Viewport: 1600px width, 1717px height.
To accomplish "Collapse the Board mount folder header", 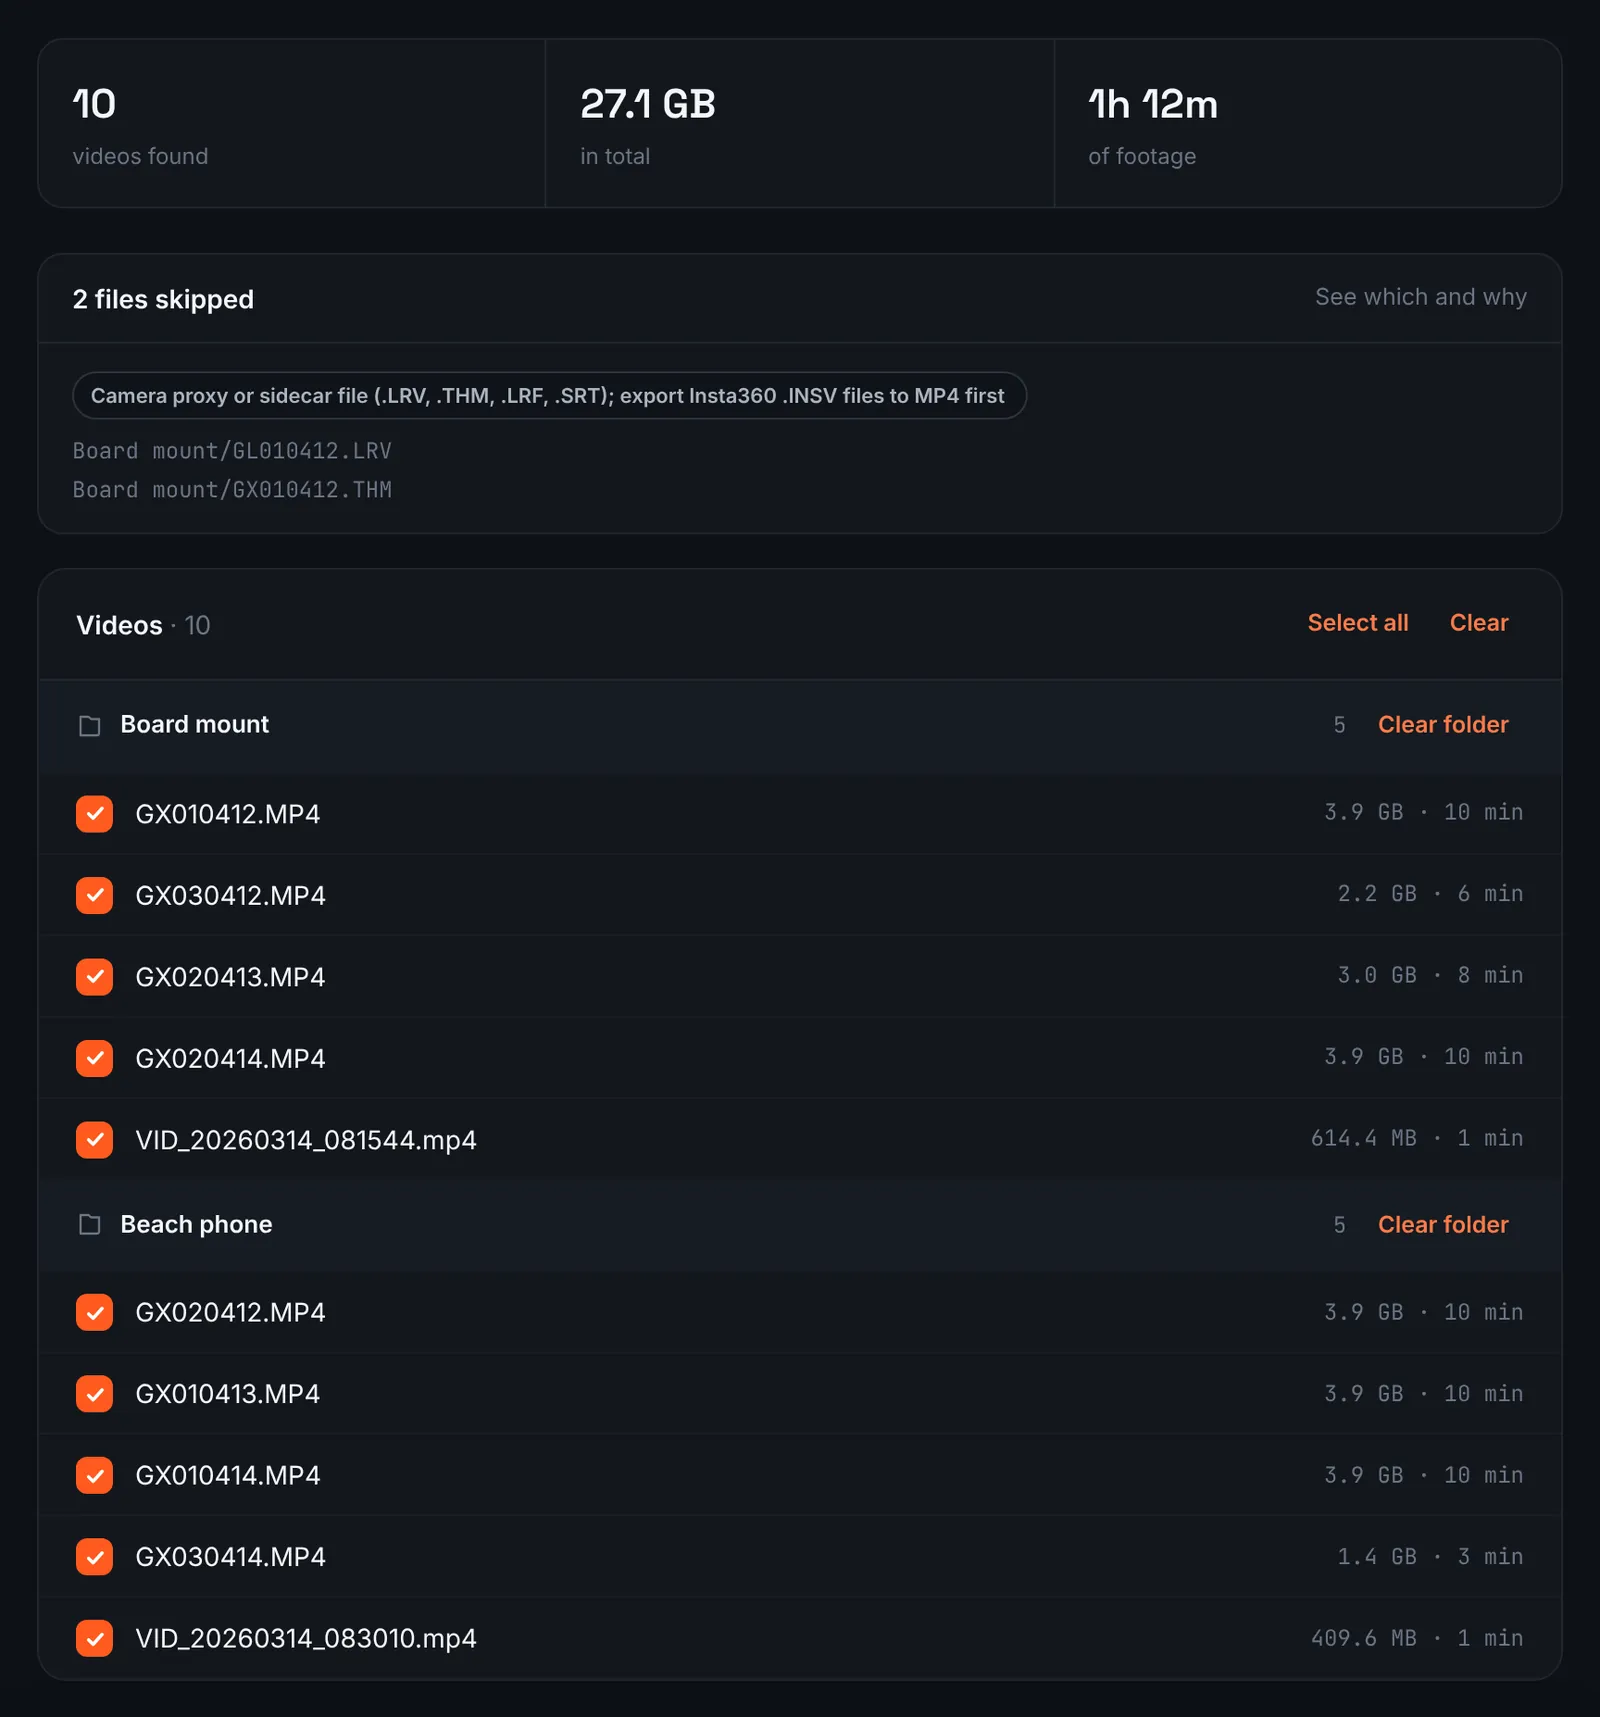I will (800, 725).
